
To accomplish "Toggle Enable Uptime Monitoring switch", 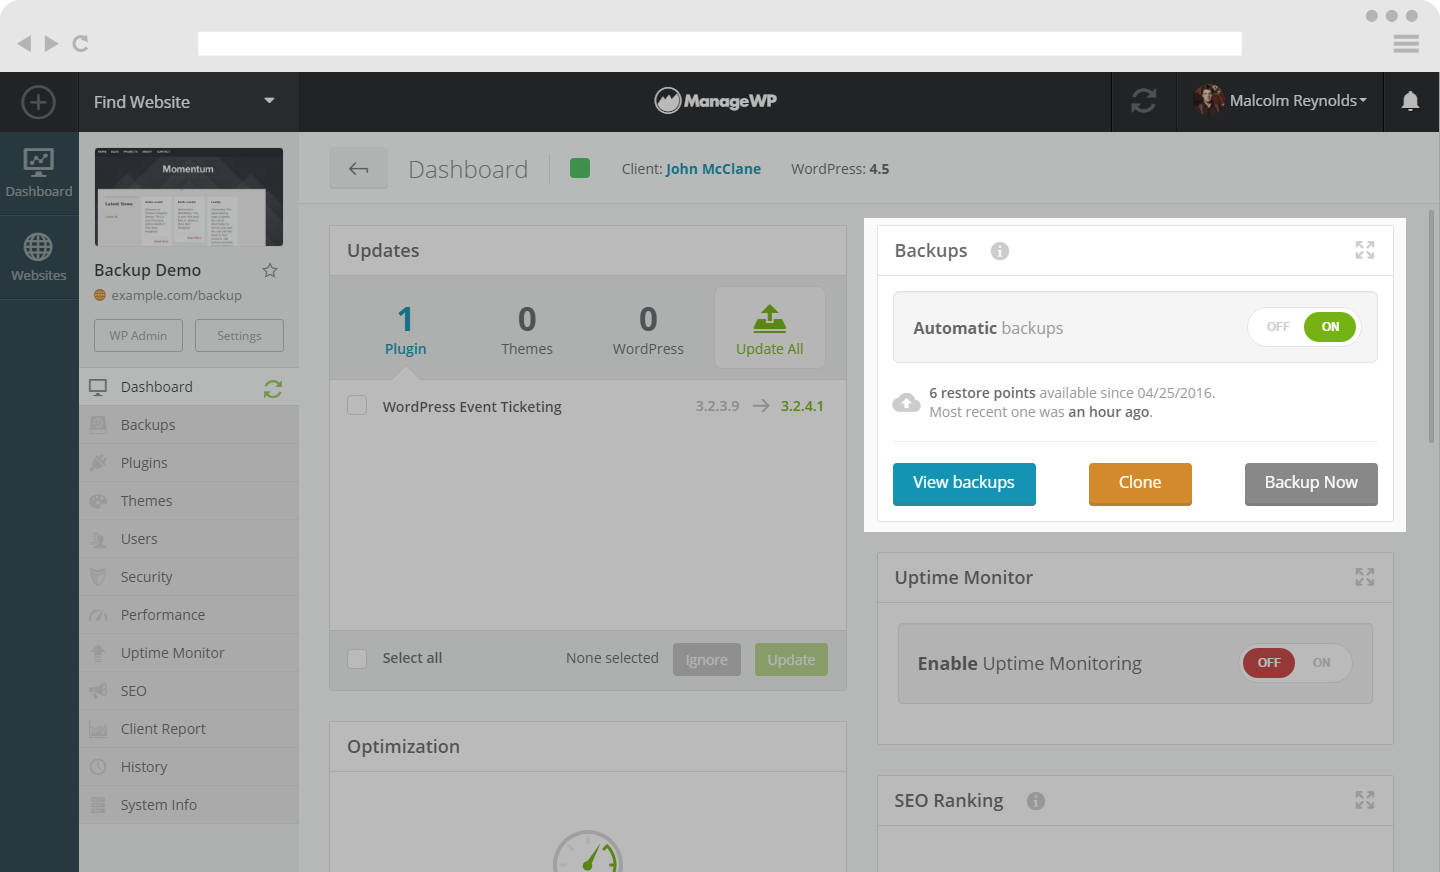I will [x=1296, y=663].
